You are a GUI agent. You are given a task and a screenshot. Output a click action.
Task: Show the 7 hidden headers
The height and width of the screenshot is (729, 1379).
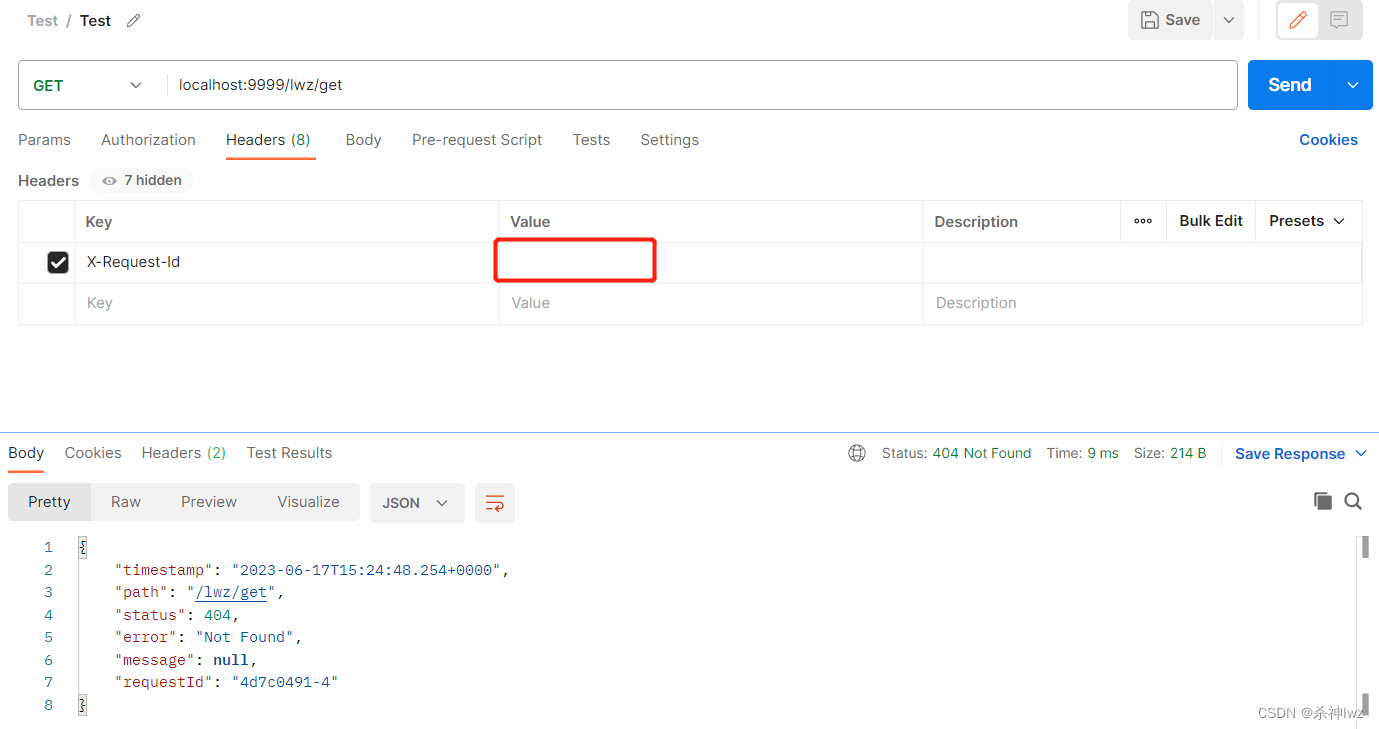tap(142, 180)
